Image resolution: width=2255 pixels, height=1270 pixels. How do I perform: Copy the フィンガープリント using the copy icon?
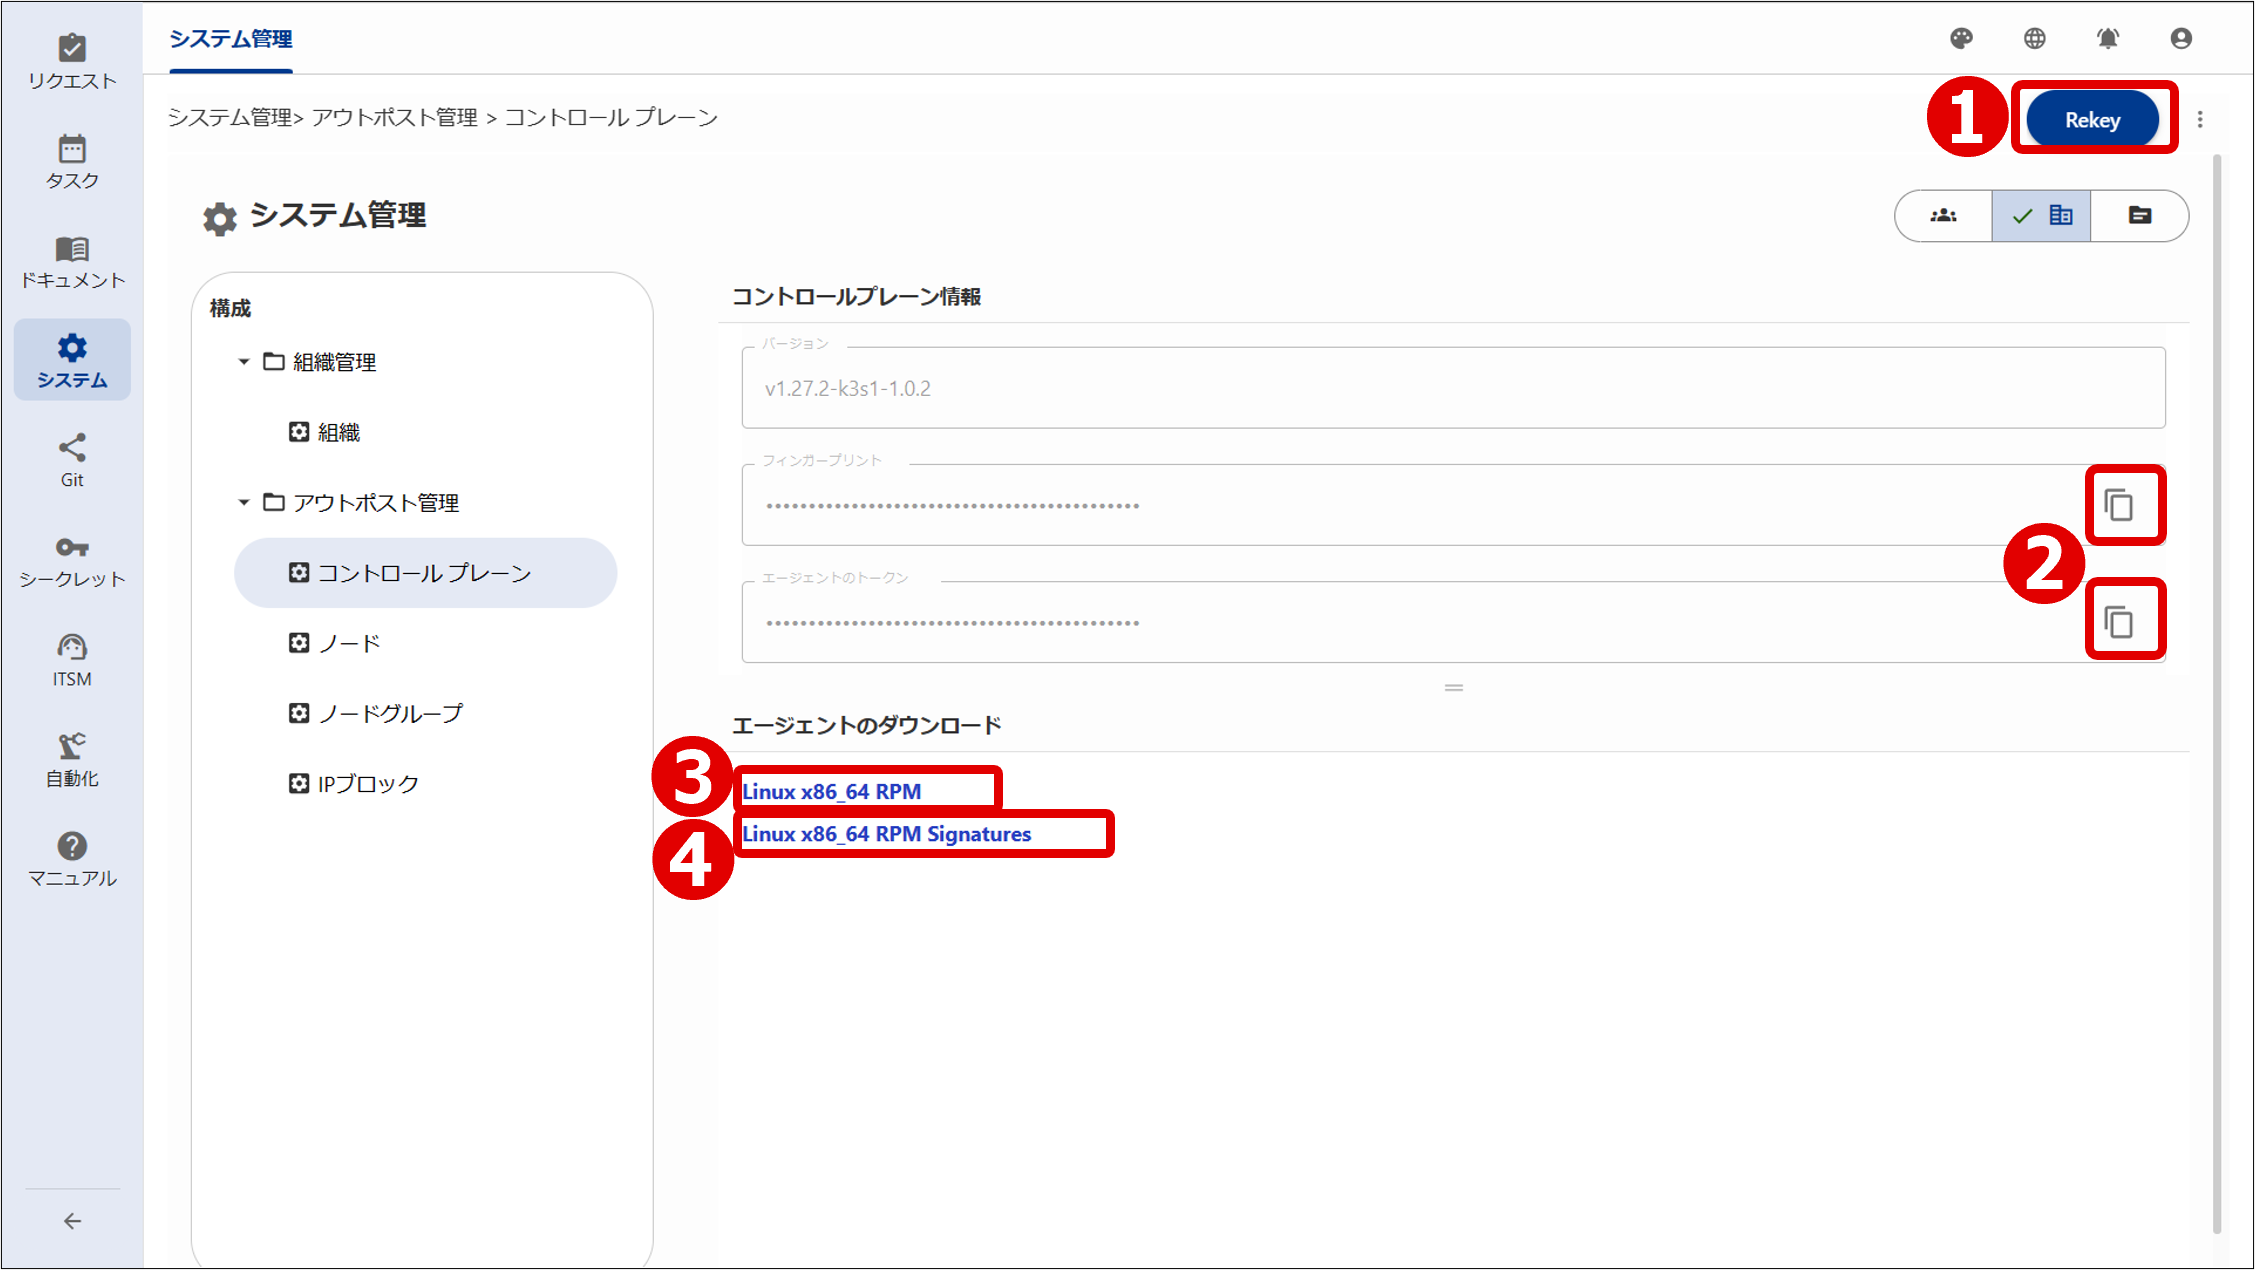click(2125, 505)
